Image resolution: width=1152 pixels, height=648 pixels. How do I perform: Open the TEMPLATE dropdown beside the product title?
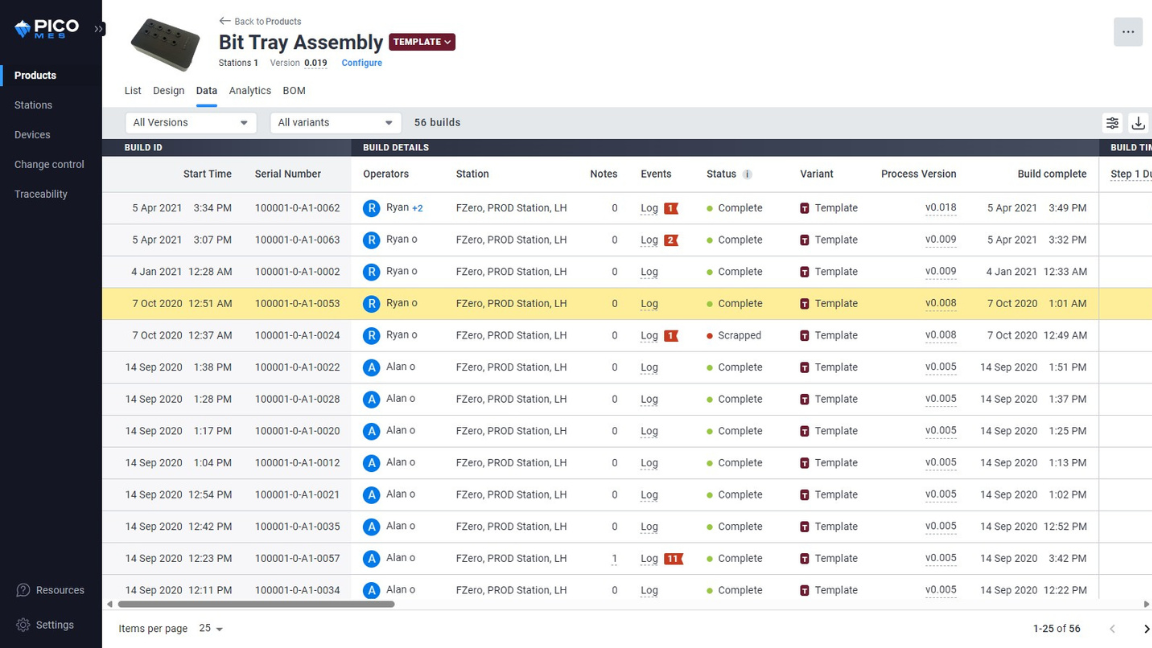421,43
